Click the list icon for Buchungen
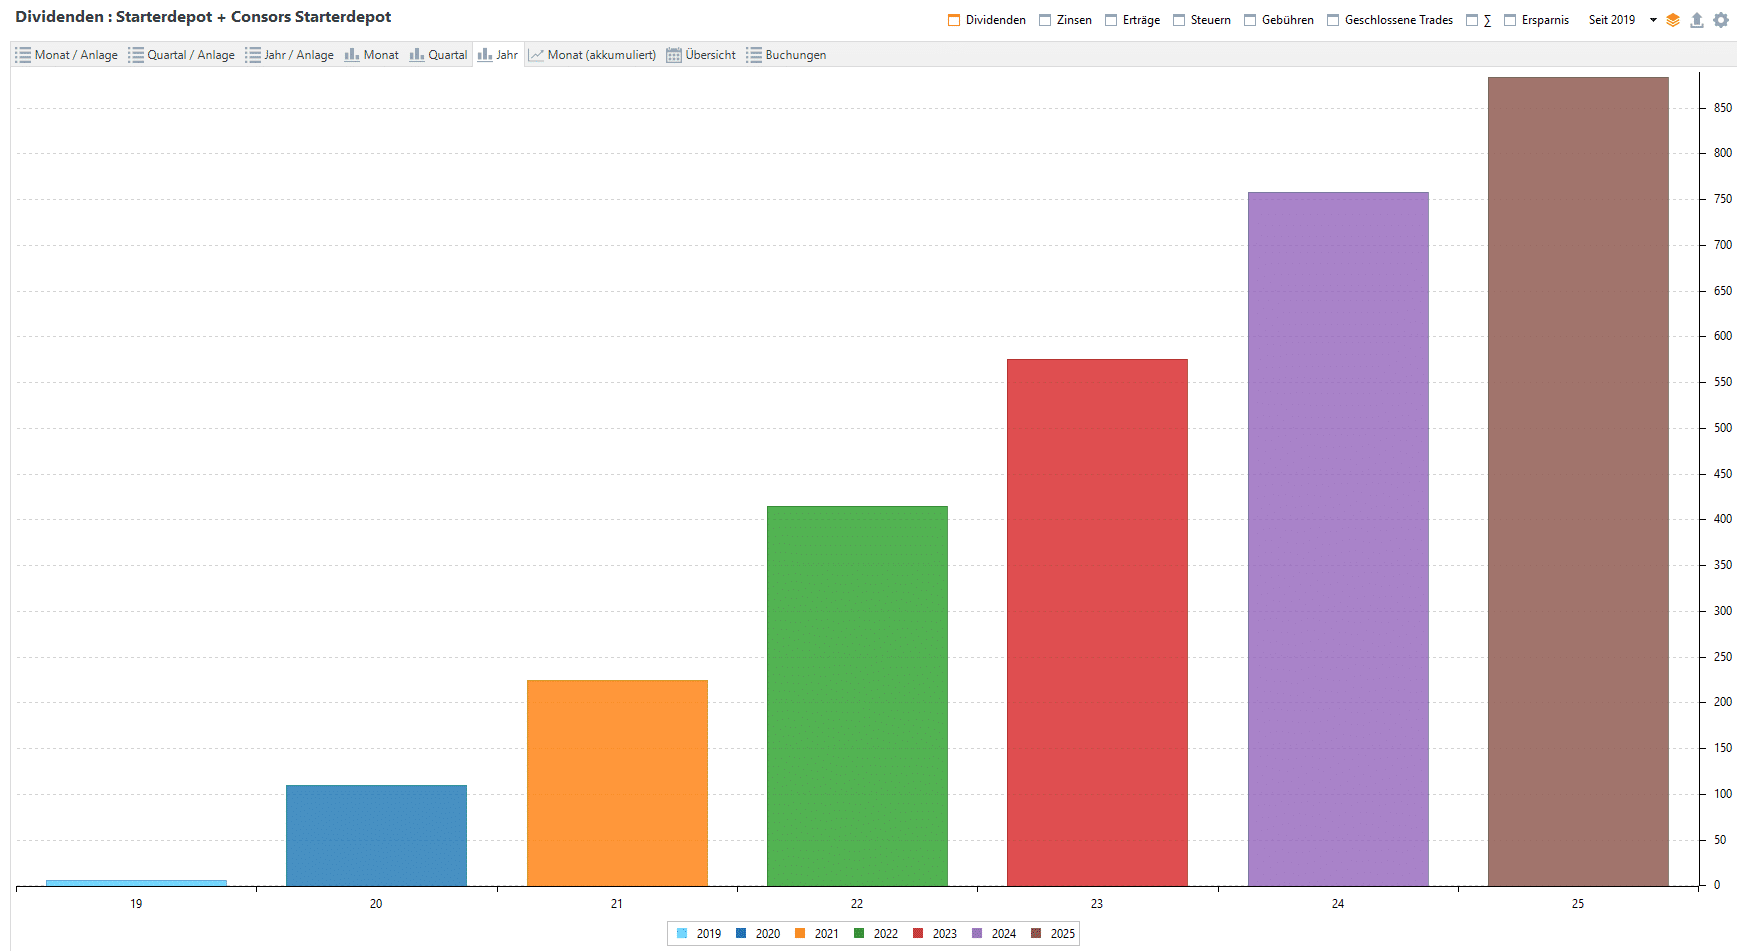The width and height of the screenshot is (1737, 951). tap(754, 55)
